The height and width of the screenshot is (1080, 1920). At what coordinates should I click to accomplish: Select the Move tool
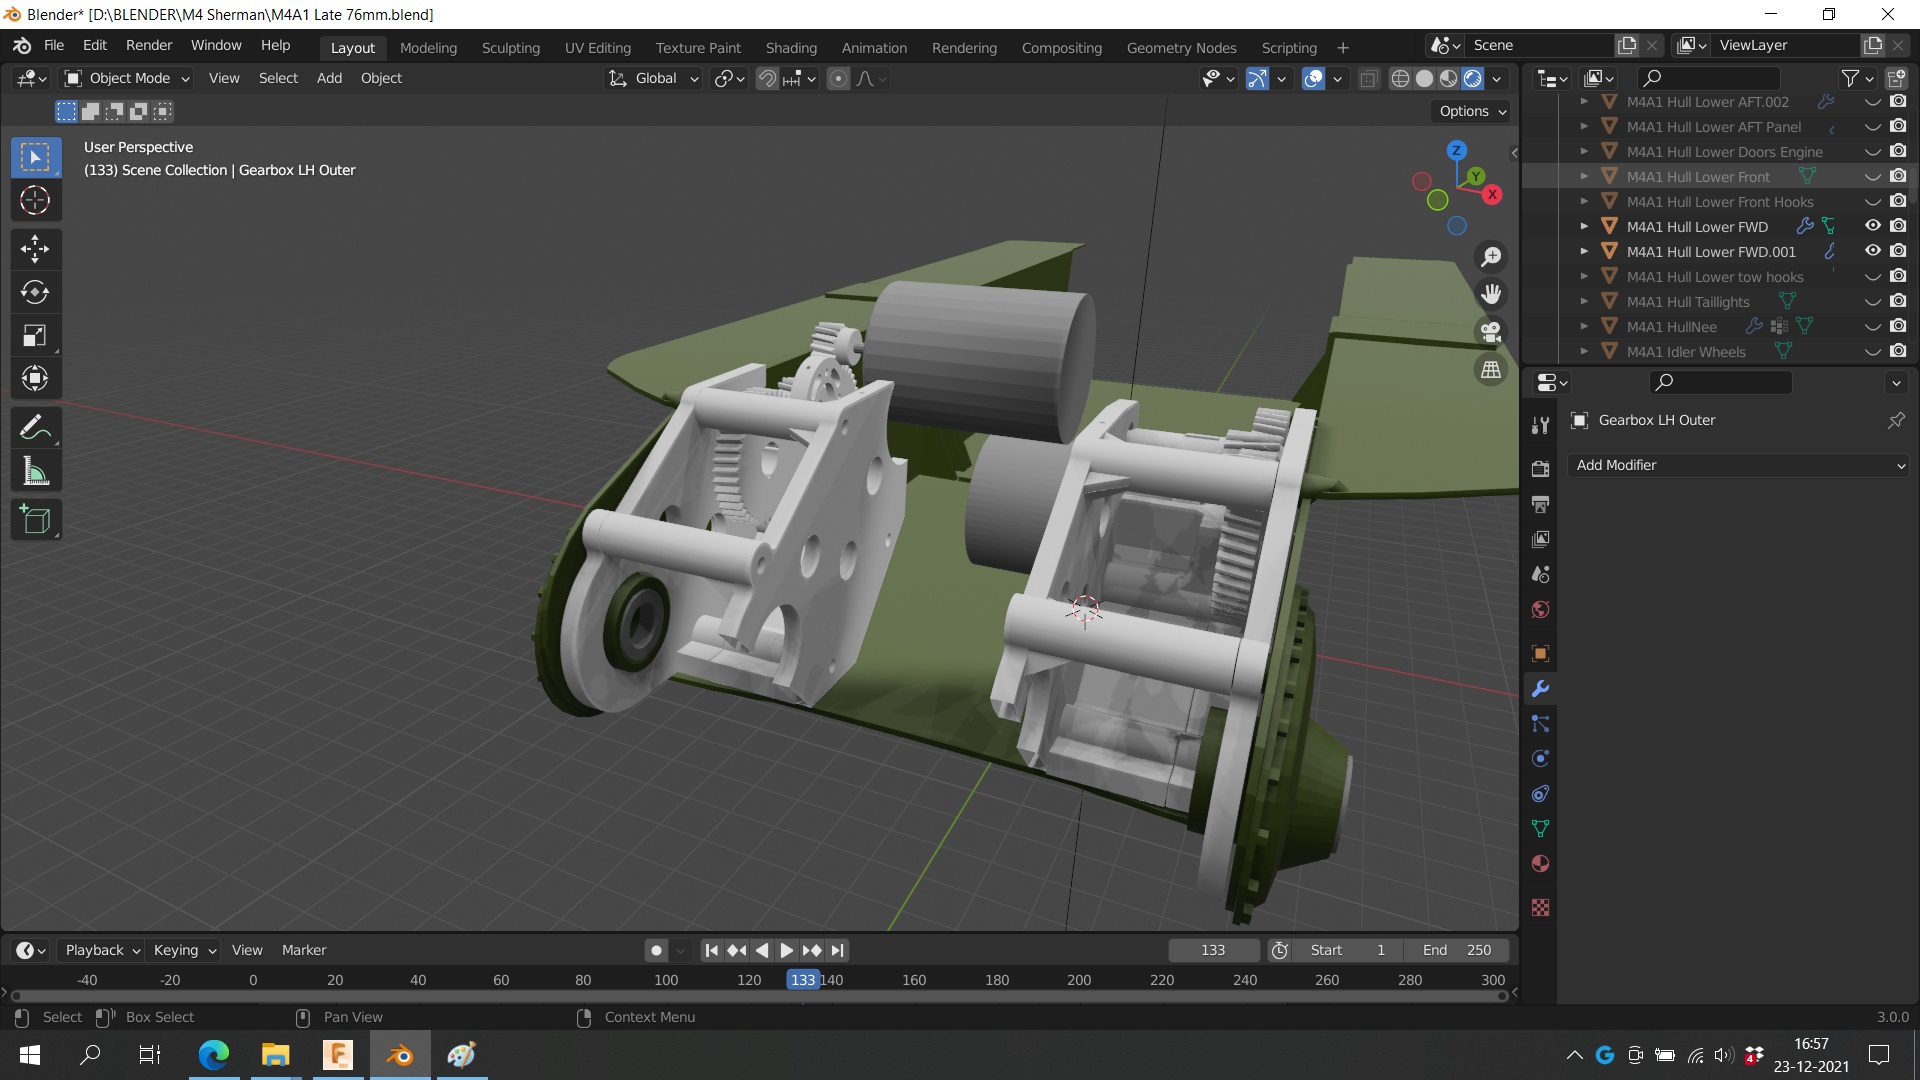point(35,248)
